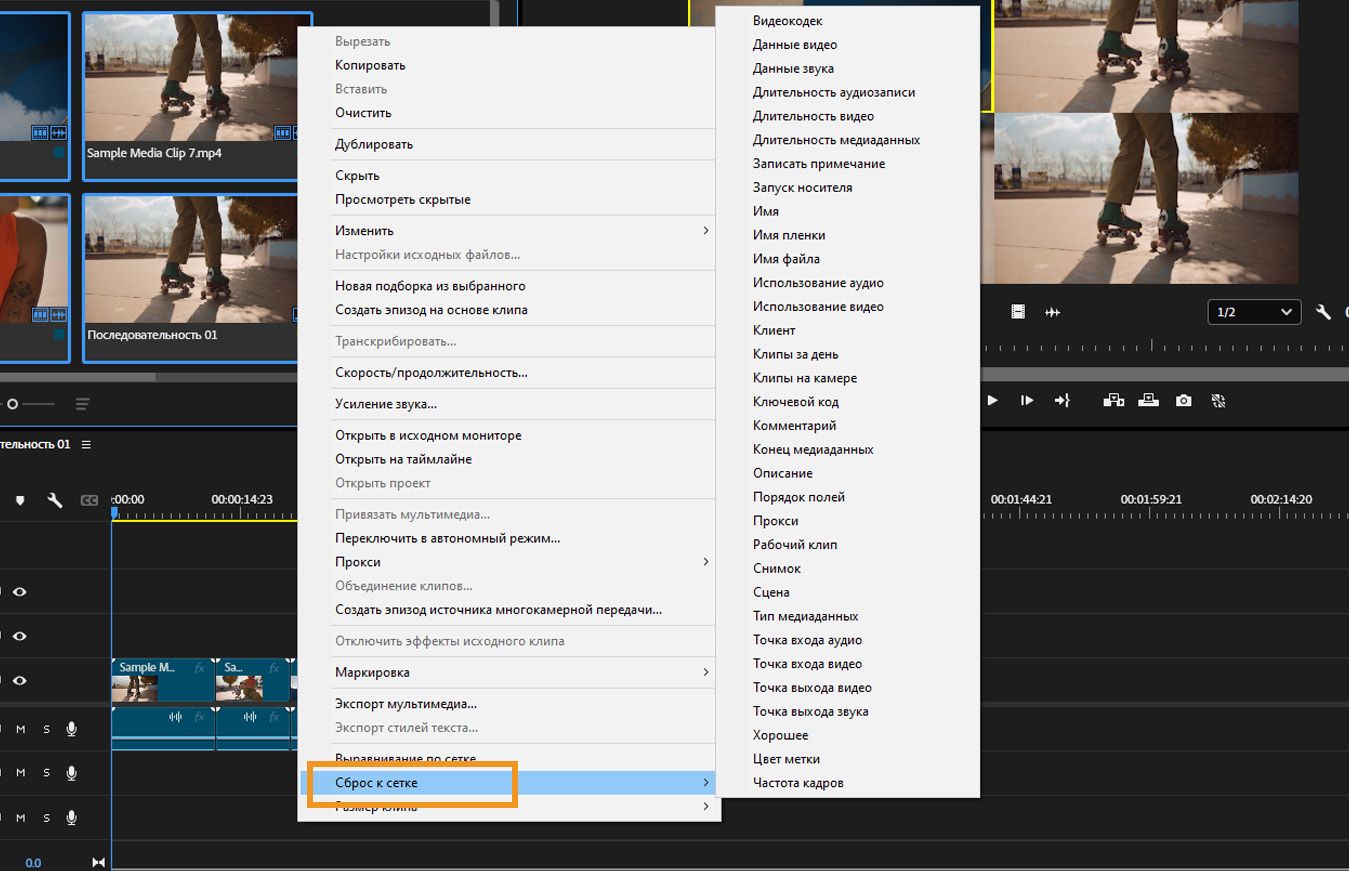
Task: Click the fx badge on the first audio clip
Action: (200, 716)
